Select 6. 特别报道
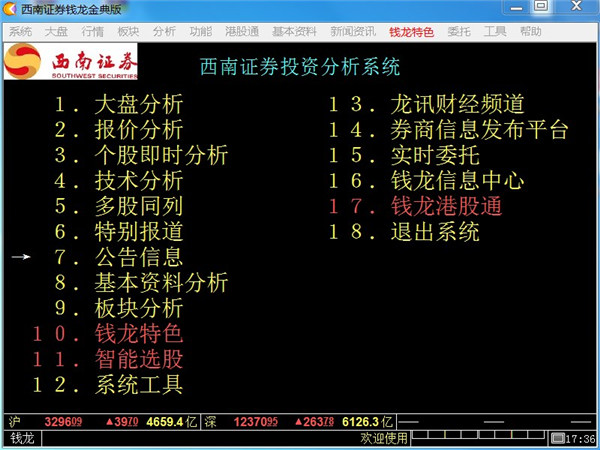Image resolution: width=600 pixels, height=450 pixels. (119, 232)
